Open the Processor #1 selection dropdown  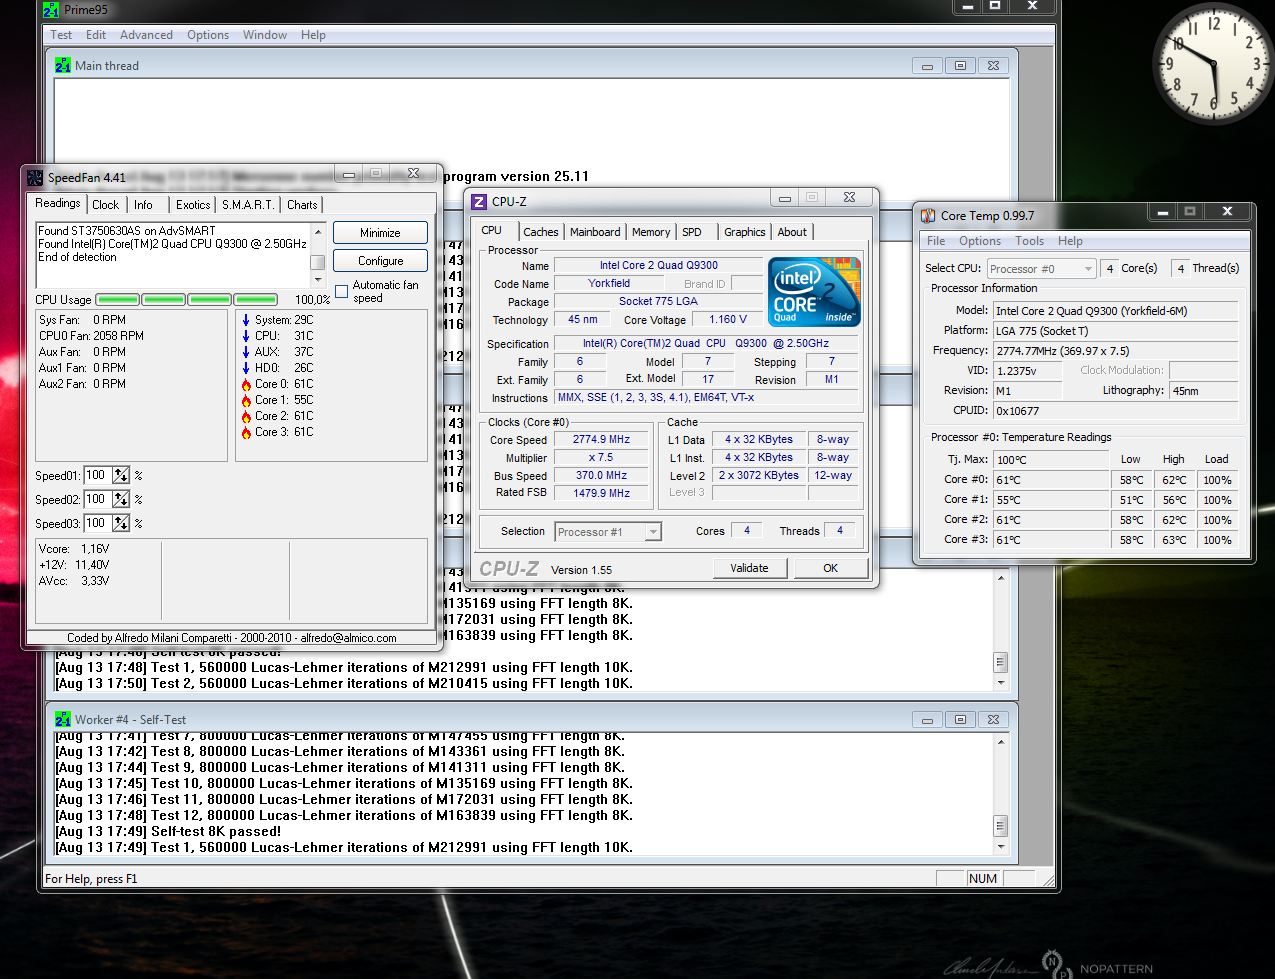[x=608, y=532]
